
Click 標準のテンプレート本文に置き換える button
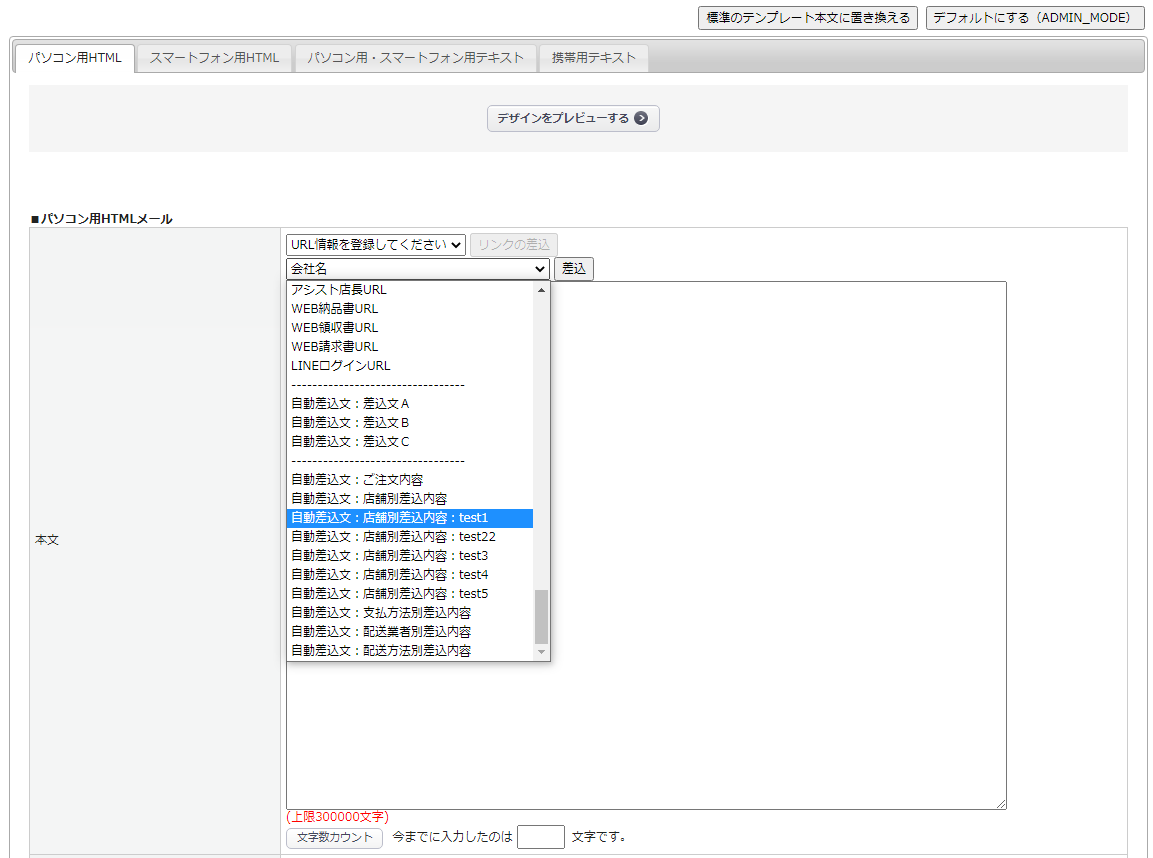coord(807,18)
